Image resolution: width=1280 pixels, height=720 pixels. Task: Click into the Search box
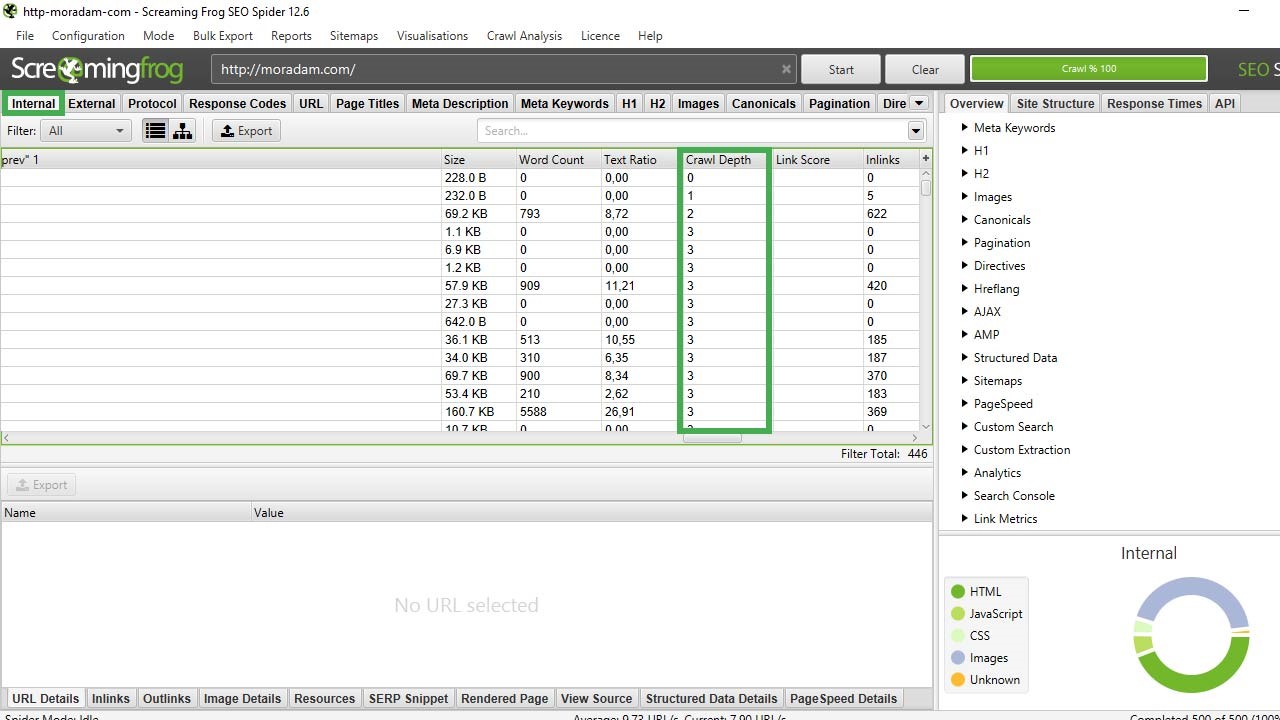tap(692, 131)
